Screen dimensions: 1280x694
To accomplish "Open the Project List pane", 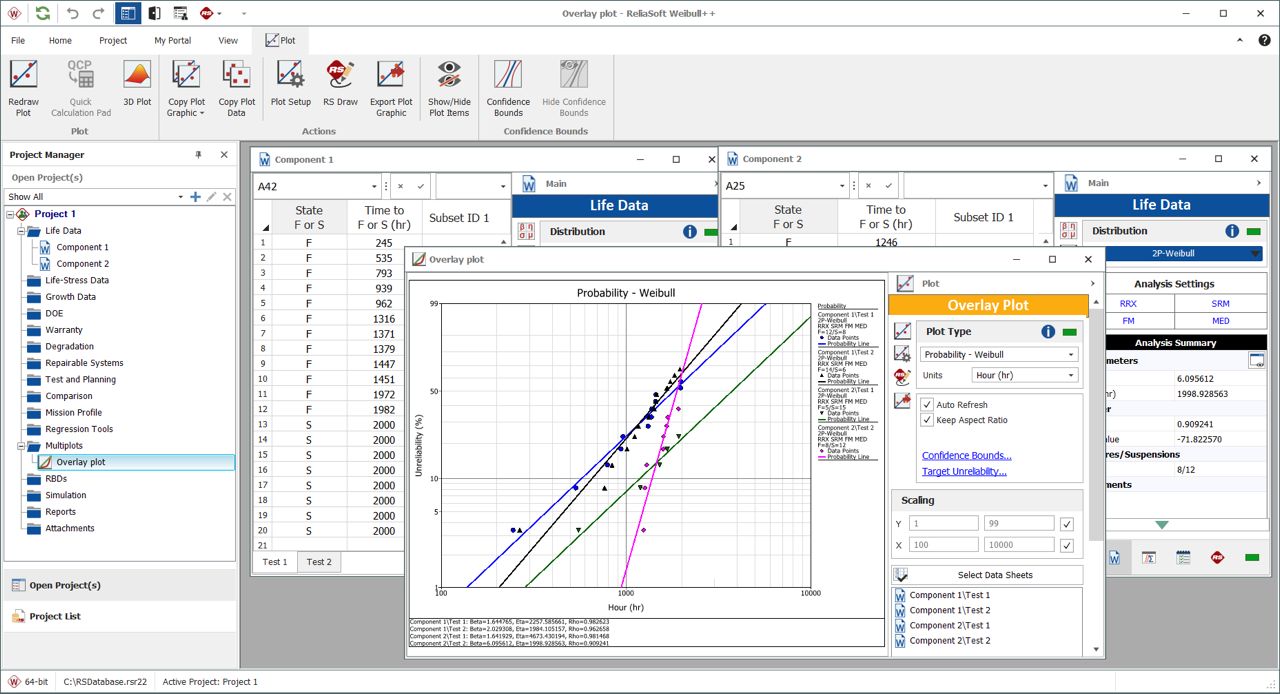I will [120, 616].
